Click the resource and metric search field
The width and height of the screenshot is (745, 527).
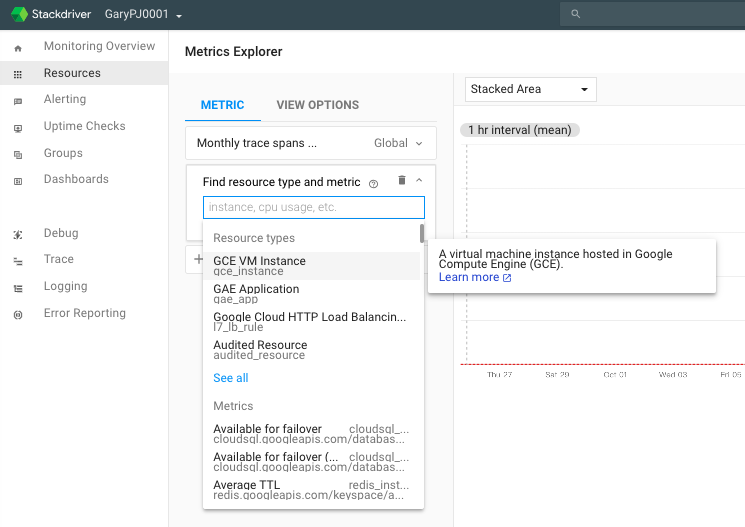313,207
